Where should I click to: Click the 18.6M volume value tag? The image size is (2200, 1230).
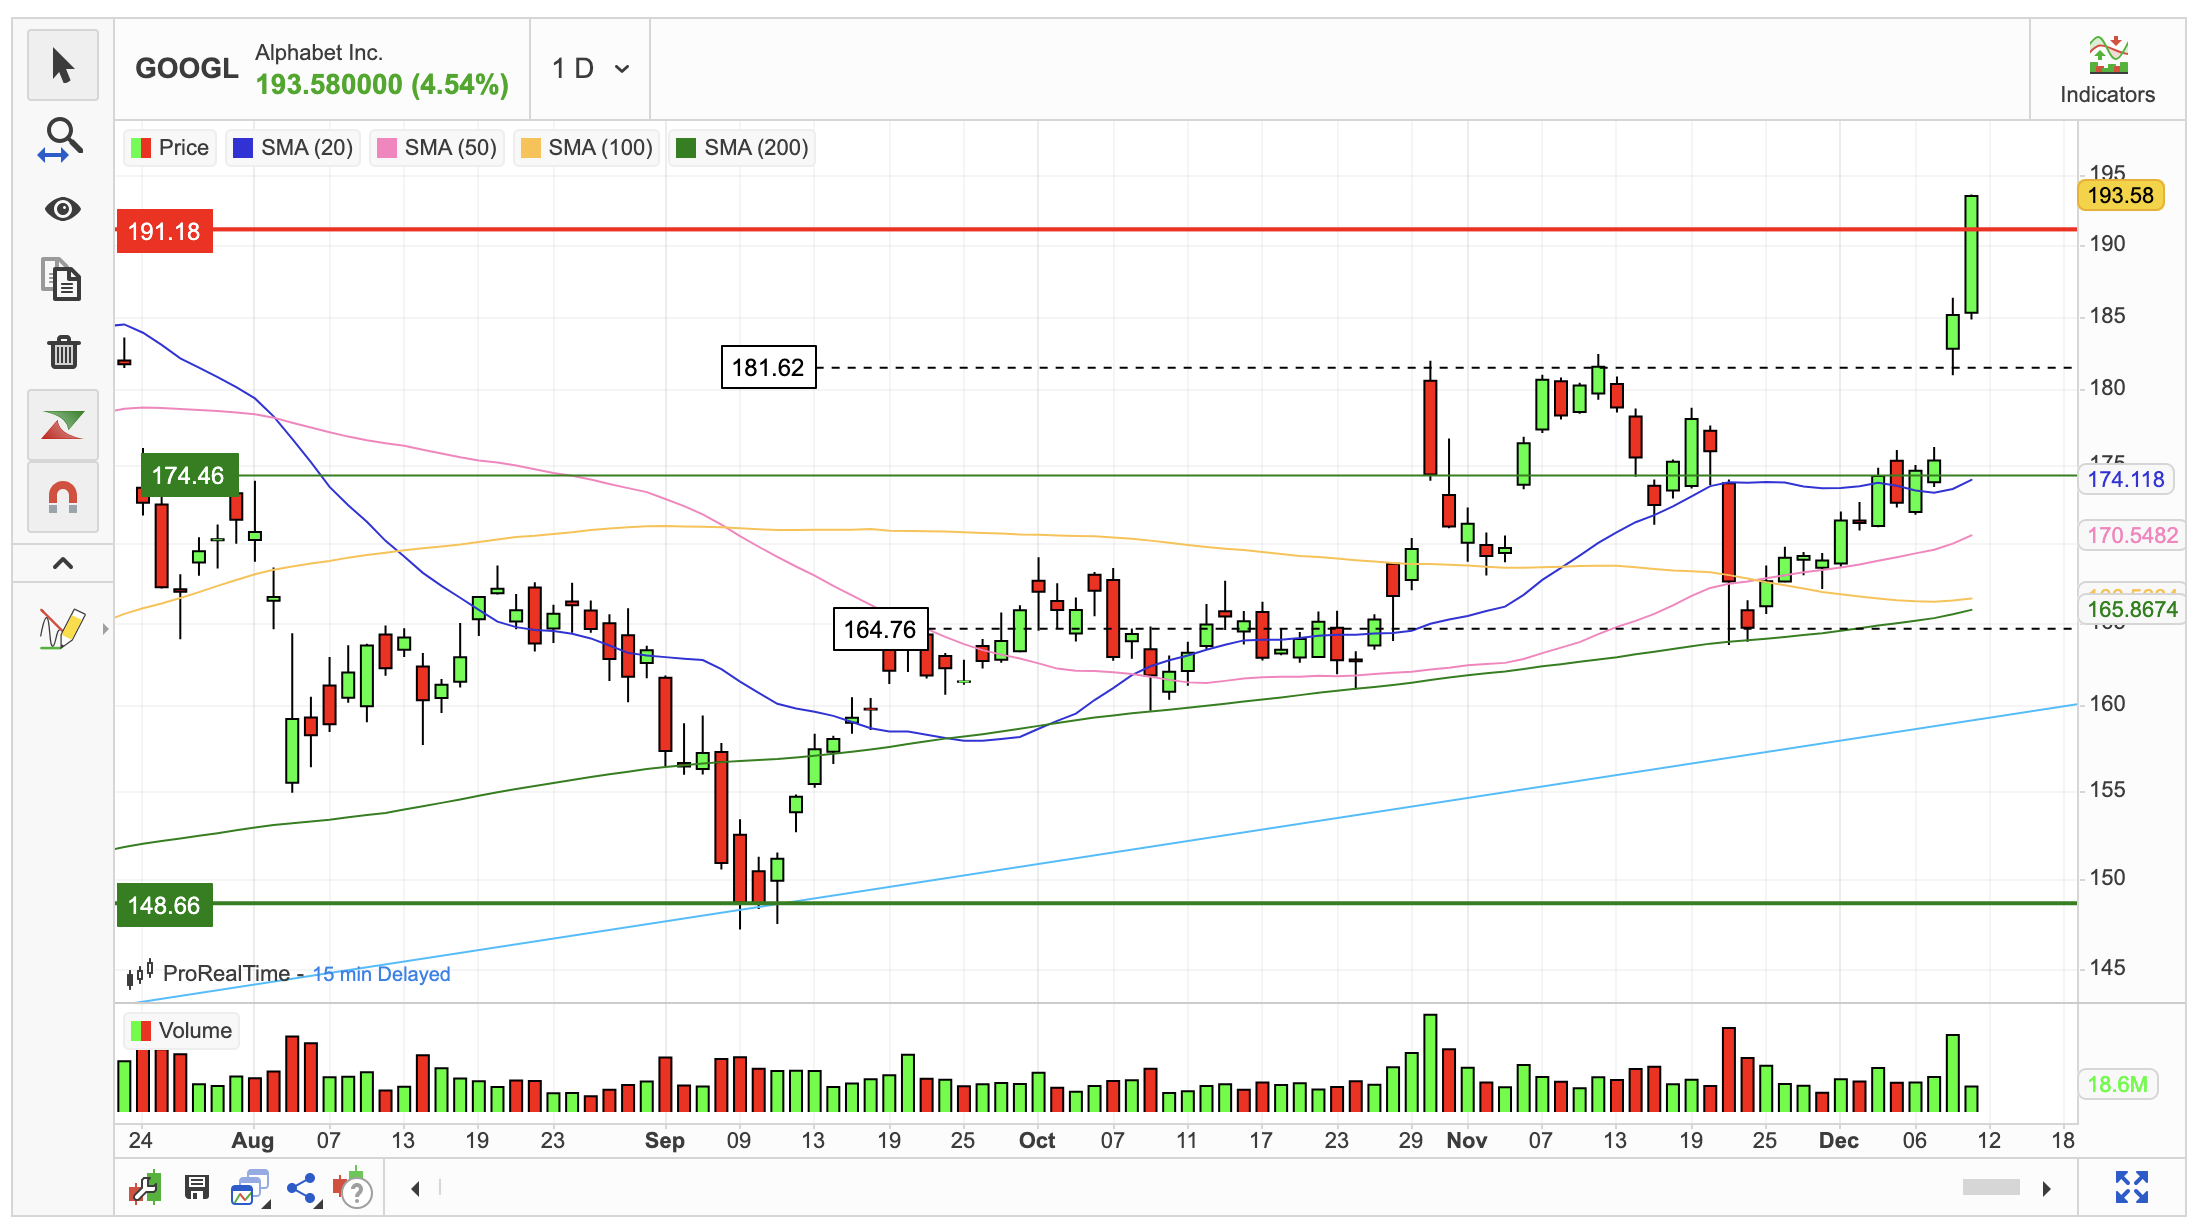[2117, 1084]
